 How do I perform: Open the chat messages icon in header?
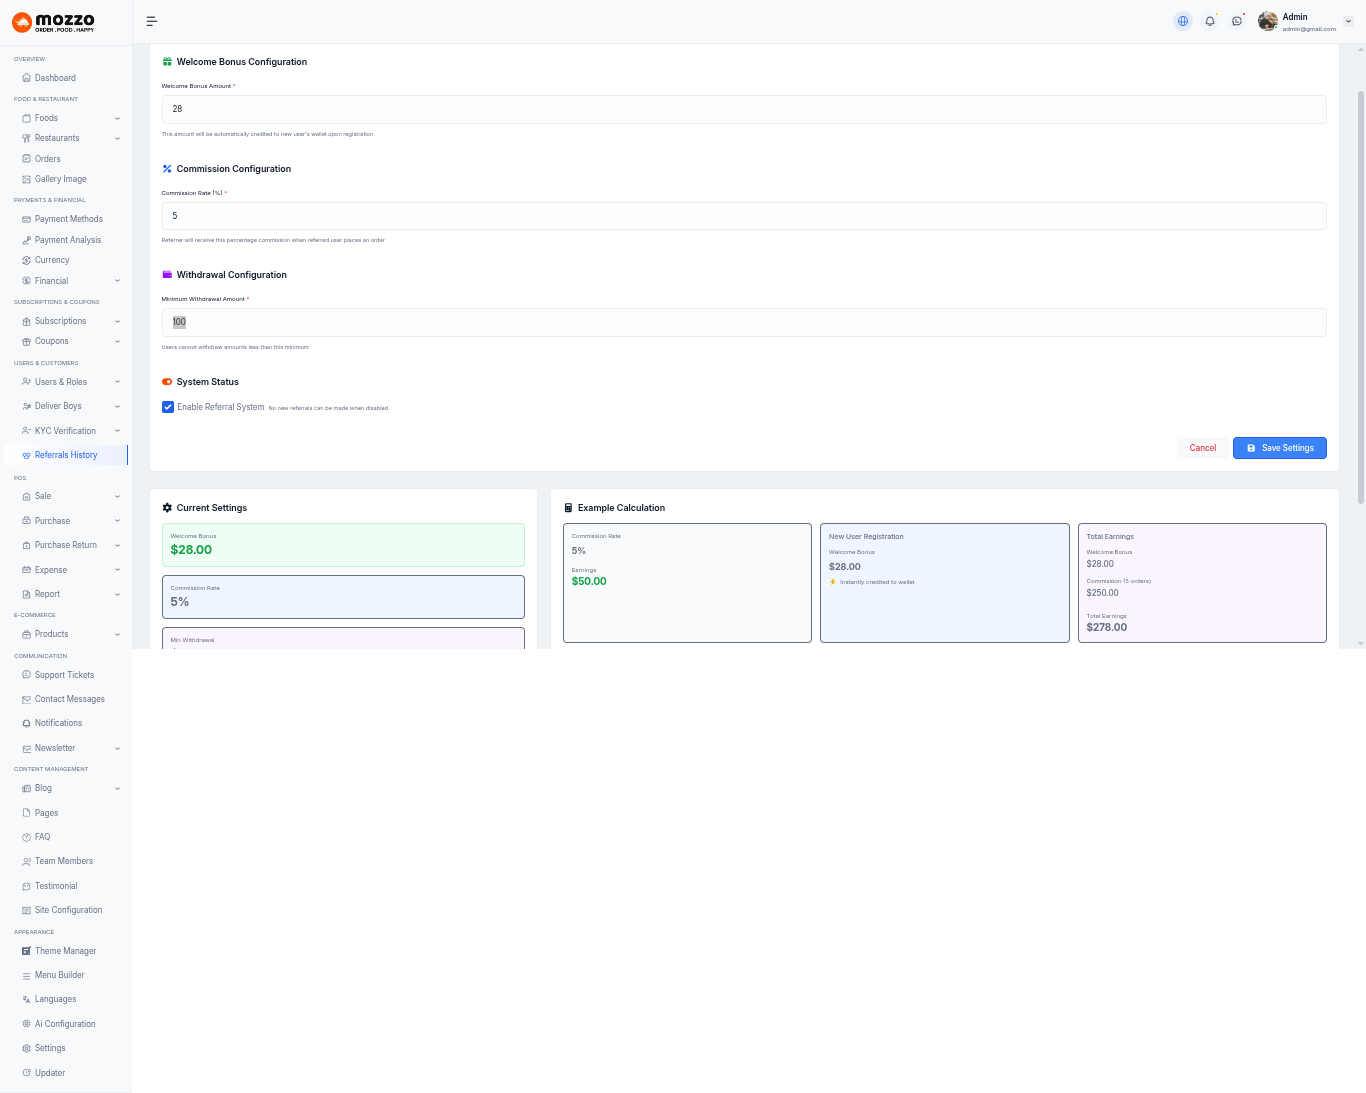pos(1237,21)
